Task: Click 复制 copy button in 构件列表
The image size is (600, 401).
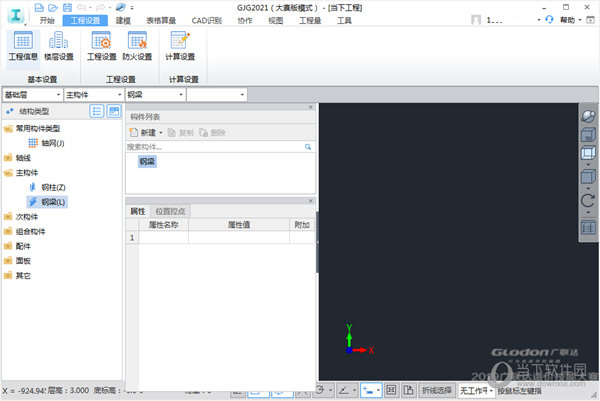Action: coord(181,133)
